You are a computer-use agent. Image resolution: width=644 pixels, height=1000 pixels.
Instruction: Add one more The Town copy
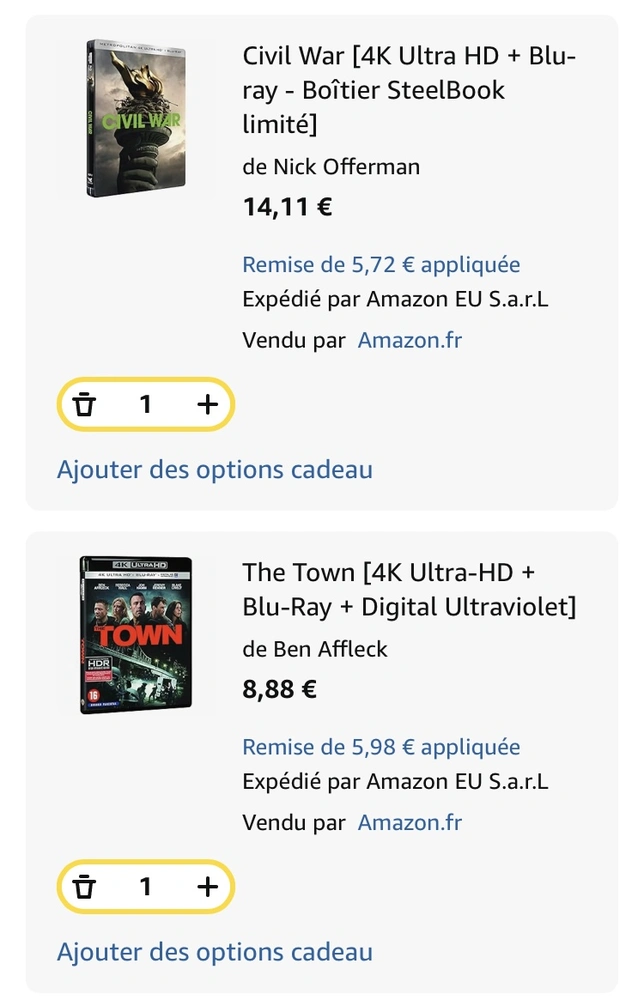pos(207,886)
